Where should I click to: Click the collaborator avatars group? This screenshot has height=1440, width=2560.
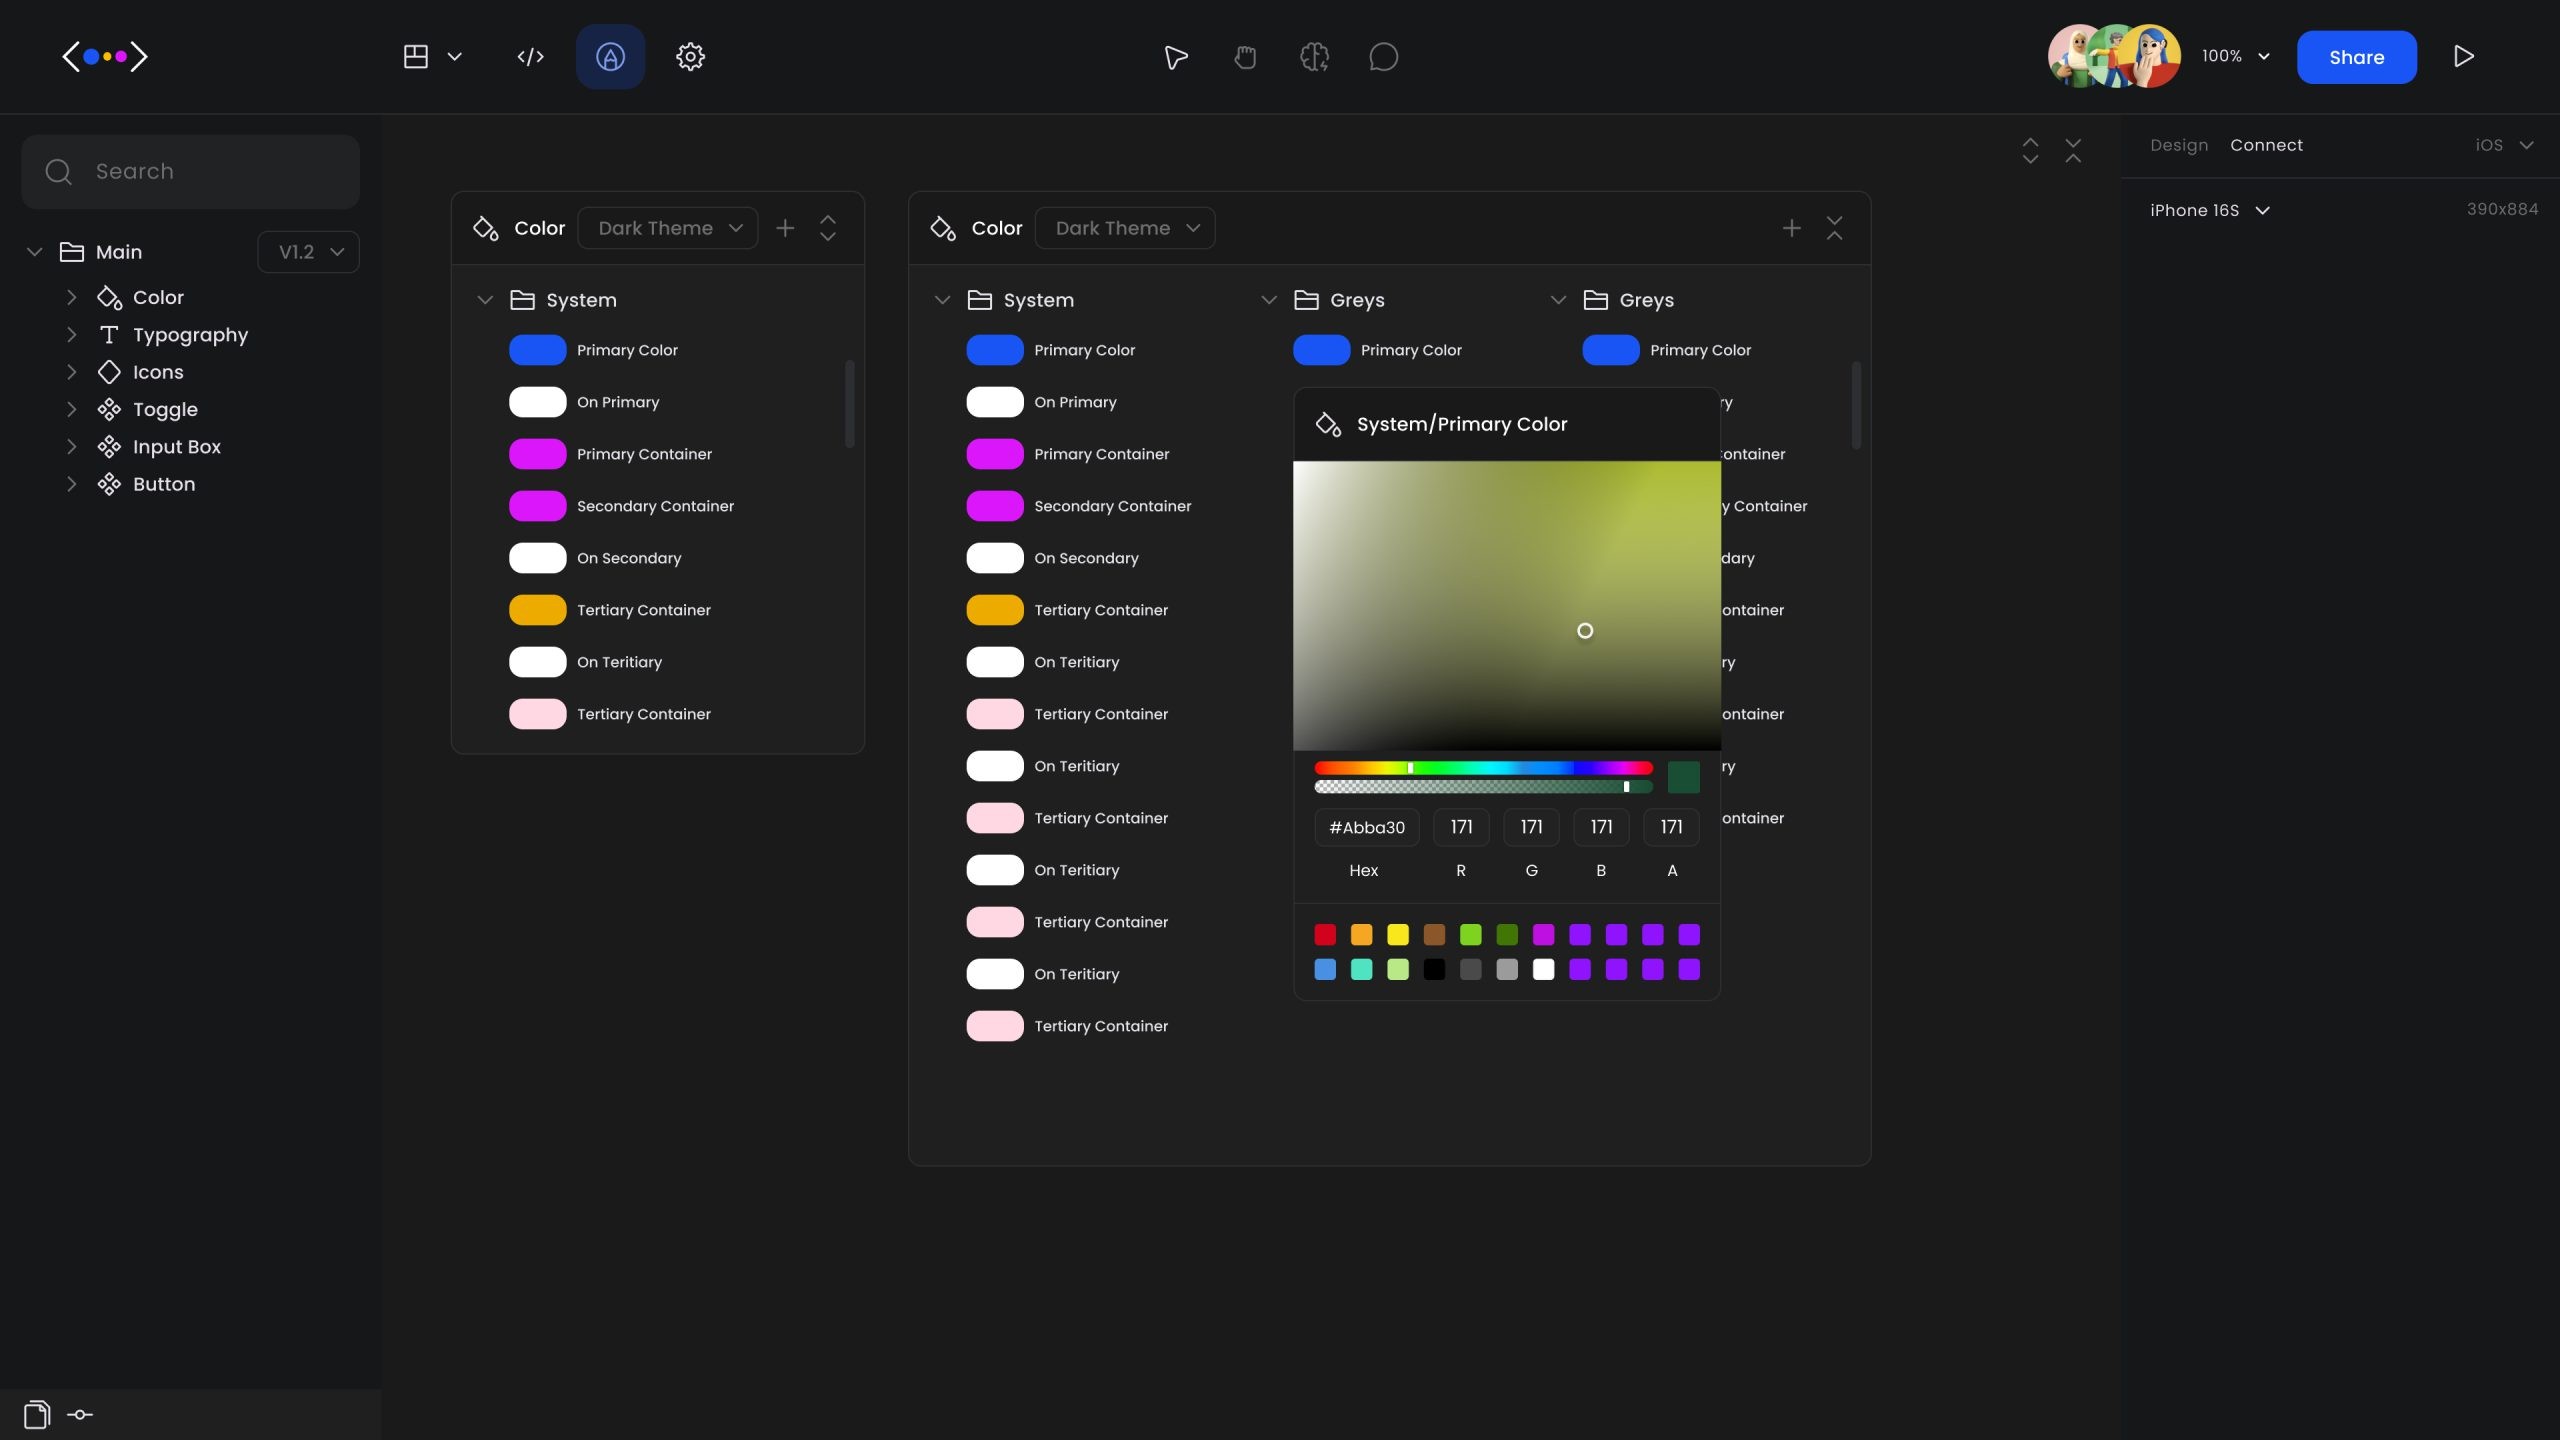click(x=2114, y=56)
